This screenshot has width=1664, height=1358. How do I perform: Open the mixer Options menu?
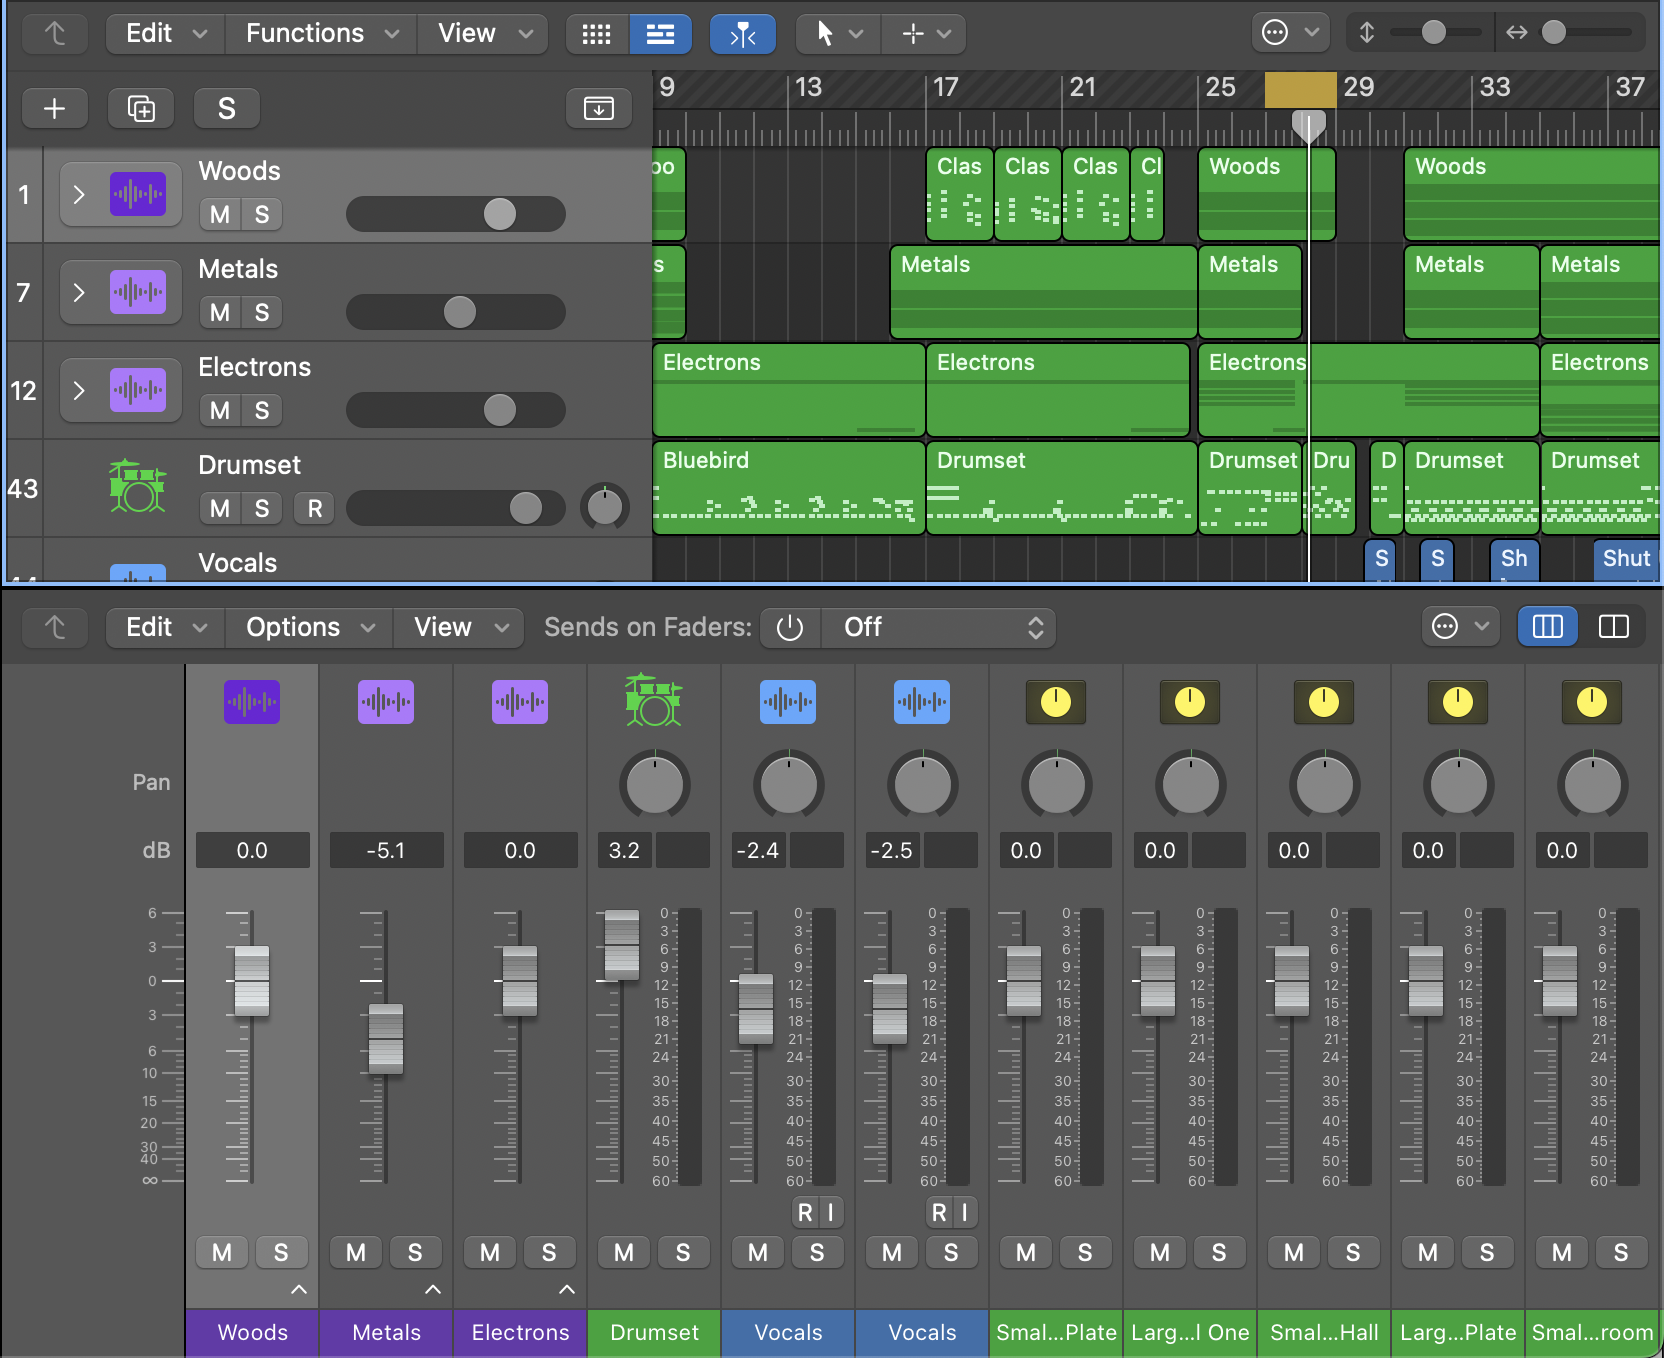click(310, 627)
